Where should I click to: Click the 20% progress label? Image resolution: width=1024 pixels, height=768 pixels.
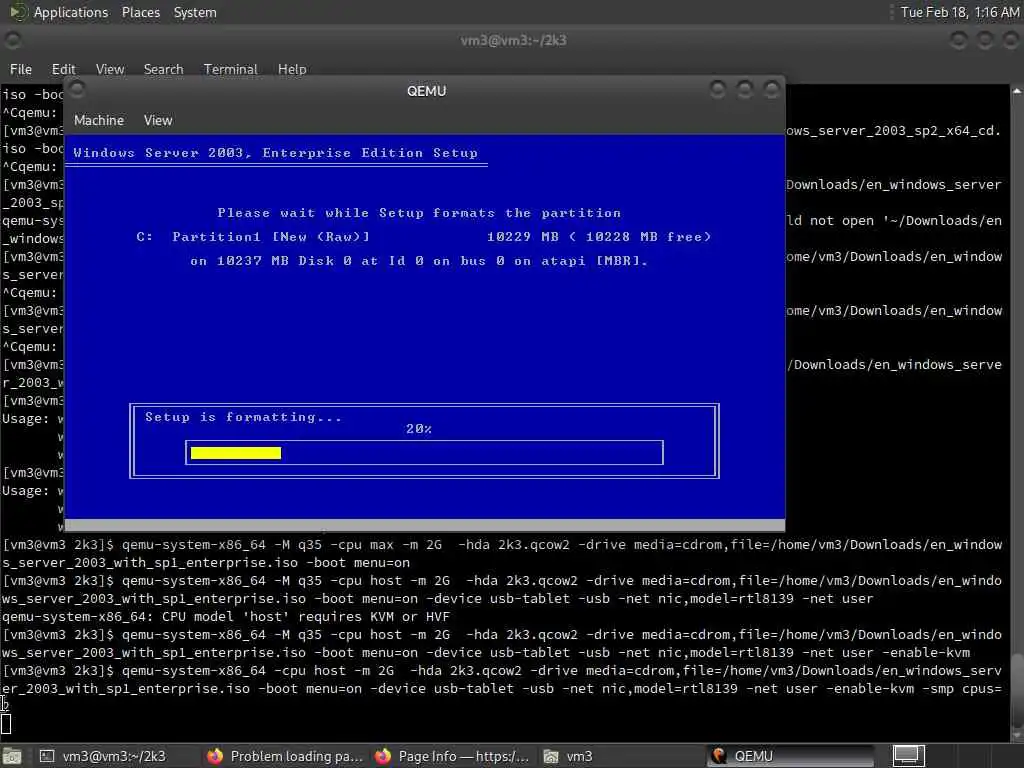[419, 428]
